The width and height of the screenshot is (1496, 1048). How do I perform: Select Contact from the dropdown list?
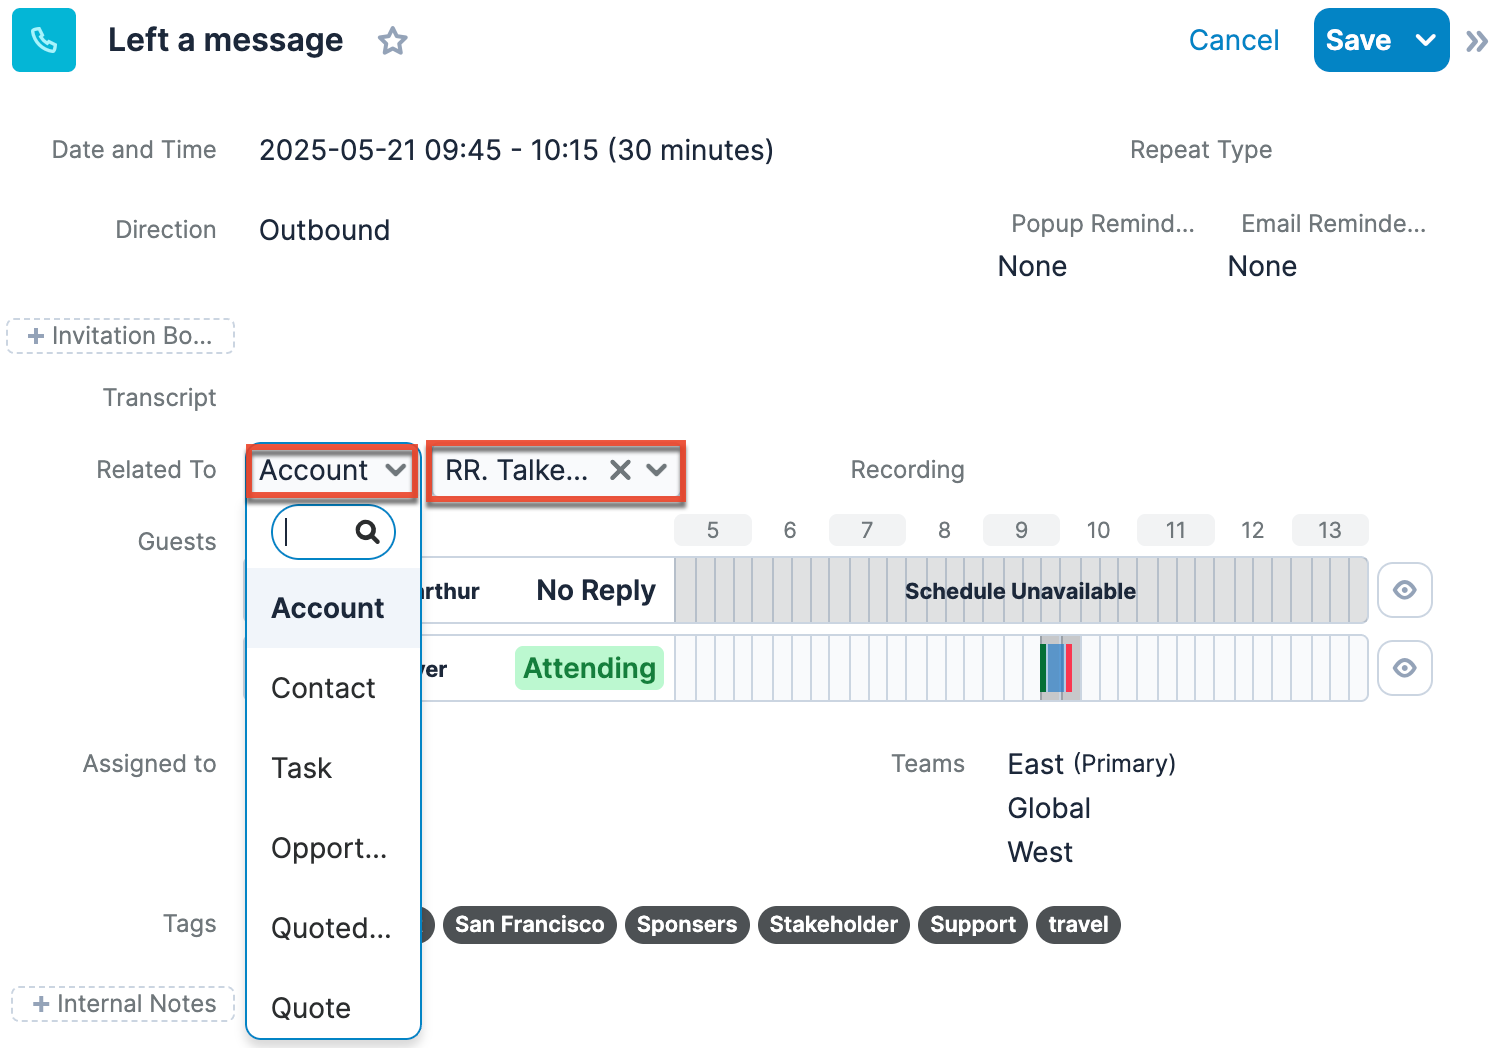[x=323, y=688]
